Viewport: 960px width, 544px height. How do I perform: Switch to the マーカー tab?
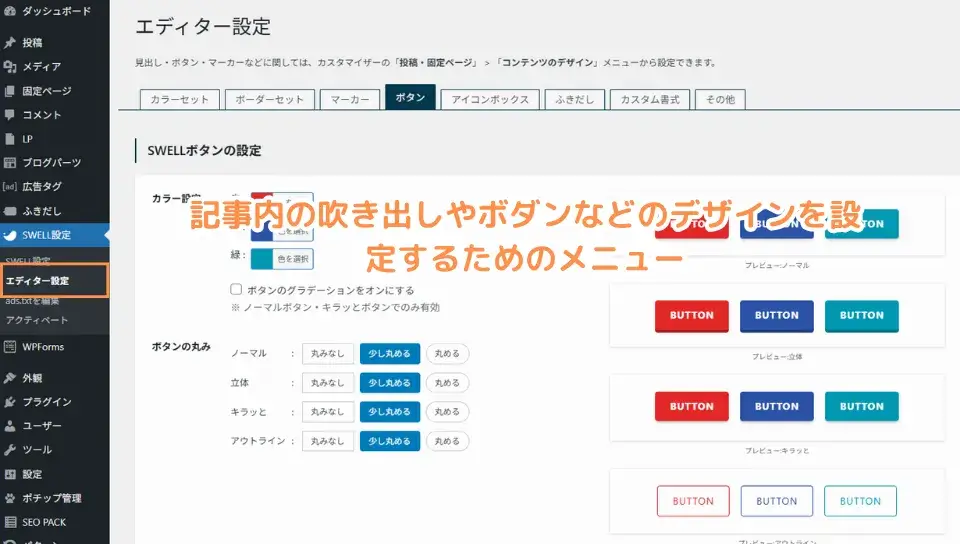click(350, 99)
